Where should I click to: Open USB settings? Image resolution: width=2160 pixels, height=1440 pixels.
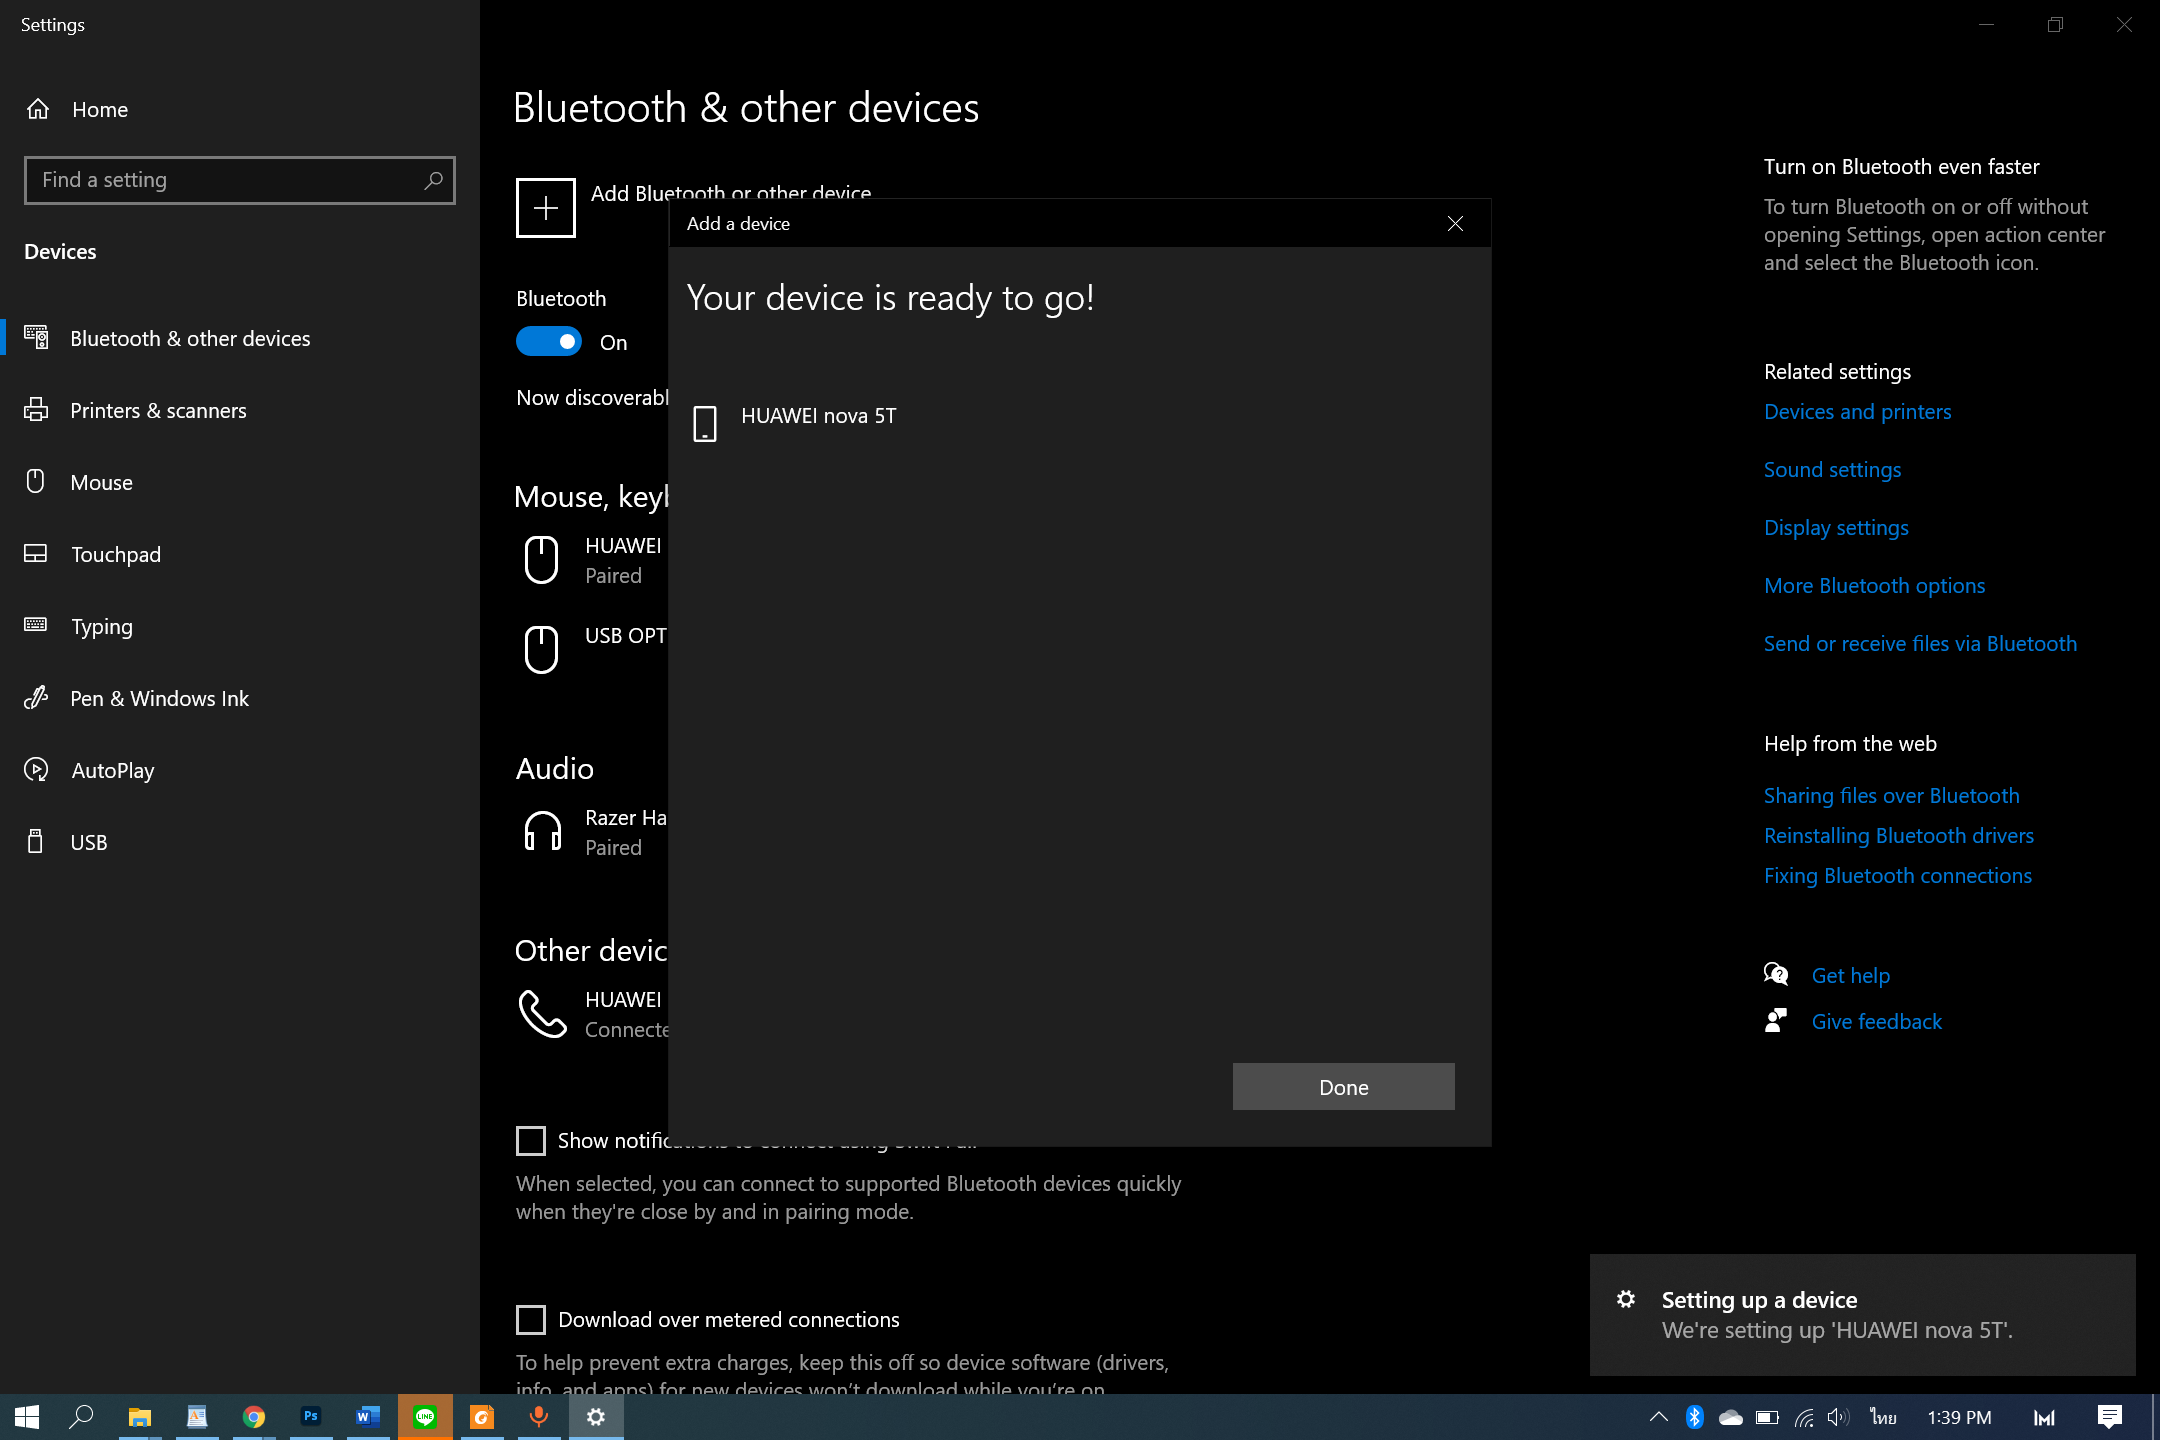[x=240, y=842]
